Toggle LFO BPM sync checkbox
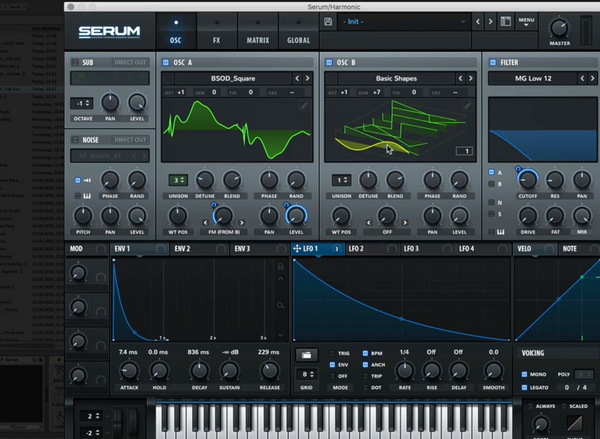Image resolution: width=600 pixels, height=439 pixels. tap(365, 353)
